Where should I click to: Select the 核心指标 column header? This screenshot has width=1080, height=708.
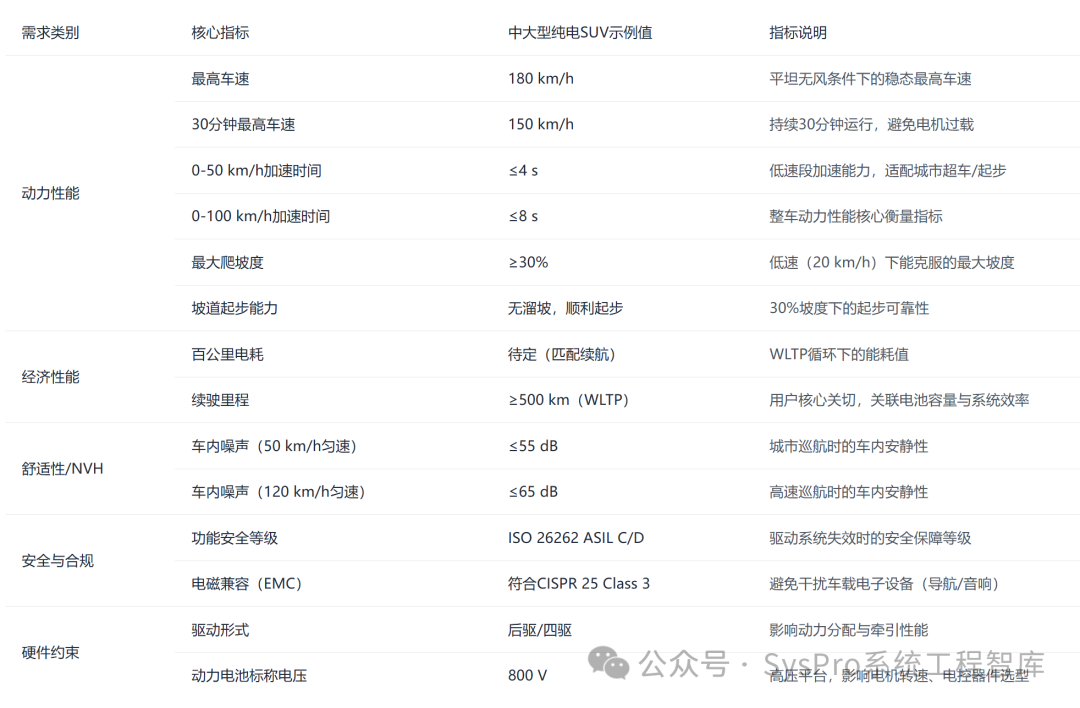[220, 31]
